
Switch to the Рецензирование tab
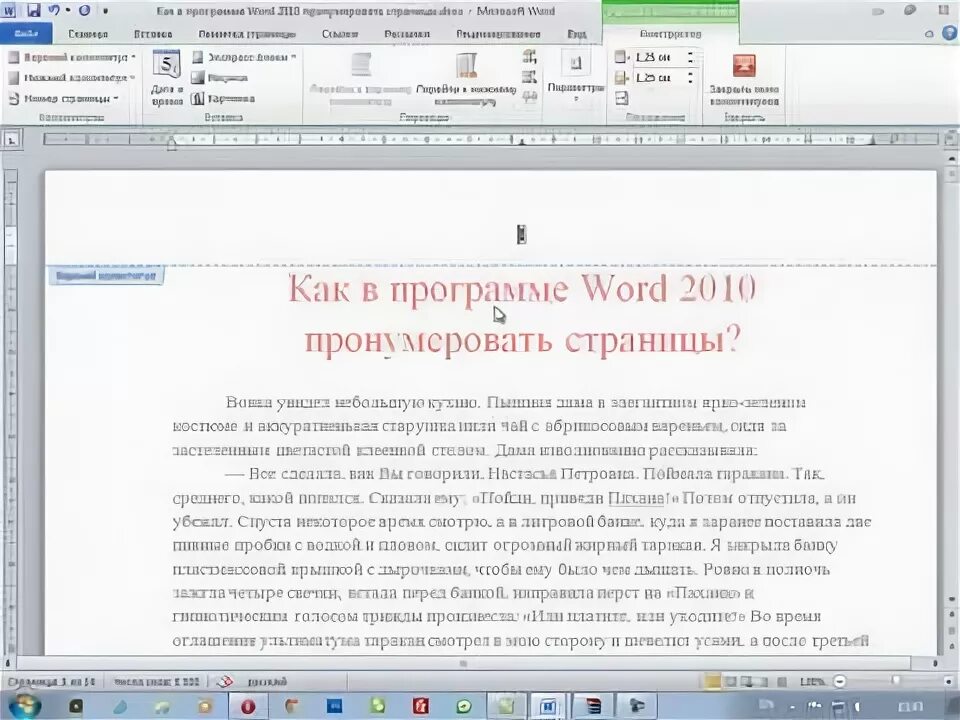(x=498, y=34)
